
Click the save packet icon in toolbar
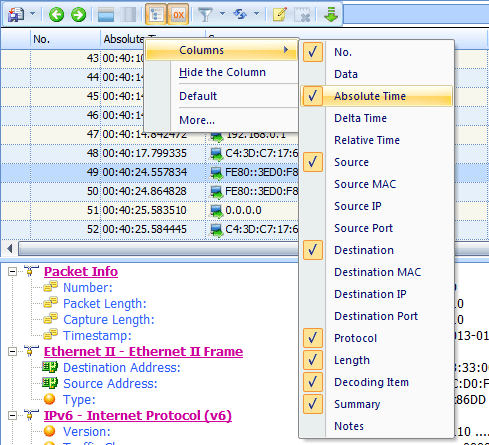[x=16, y=15]
